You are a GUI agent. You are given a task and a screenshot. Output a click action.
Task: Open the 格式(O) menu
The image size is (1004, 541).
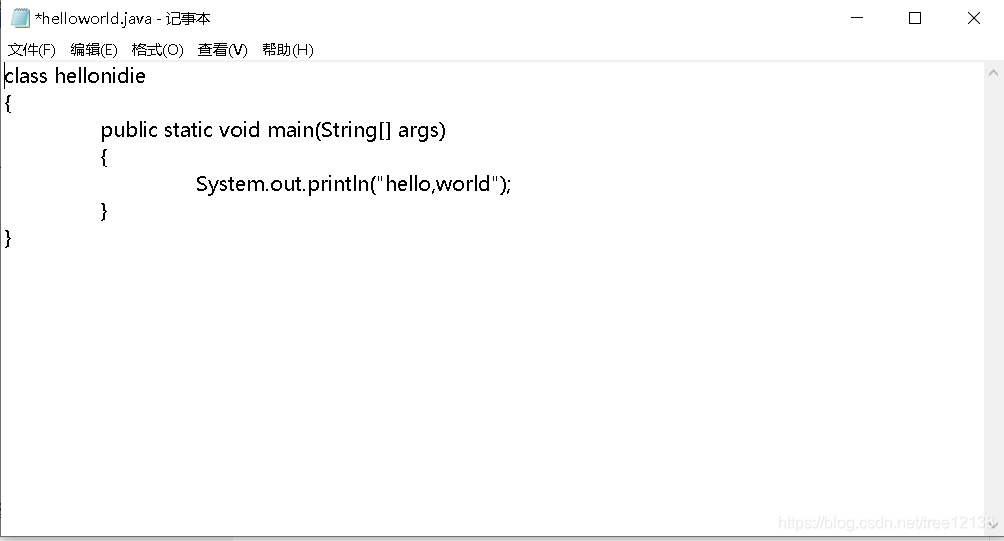click(x=157, y=50)
